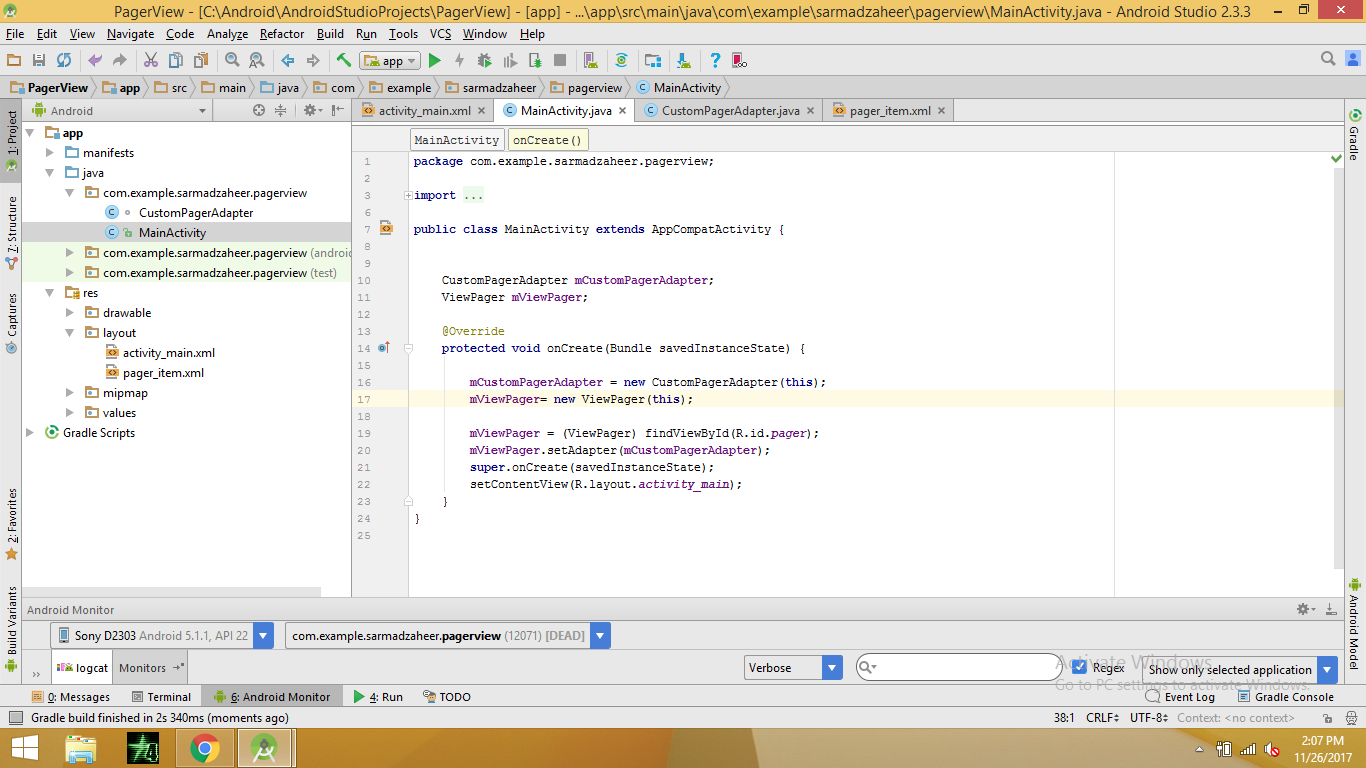Viewport: 1366px width, 768px height.
Task: Open the pagerview process dropdown
Action: coord(447,635)
